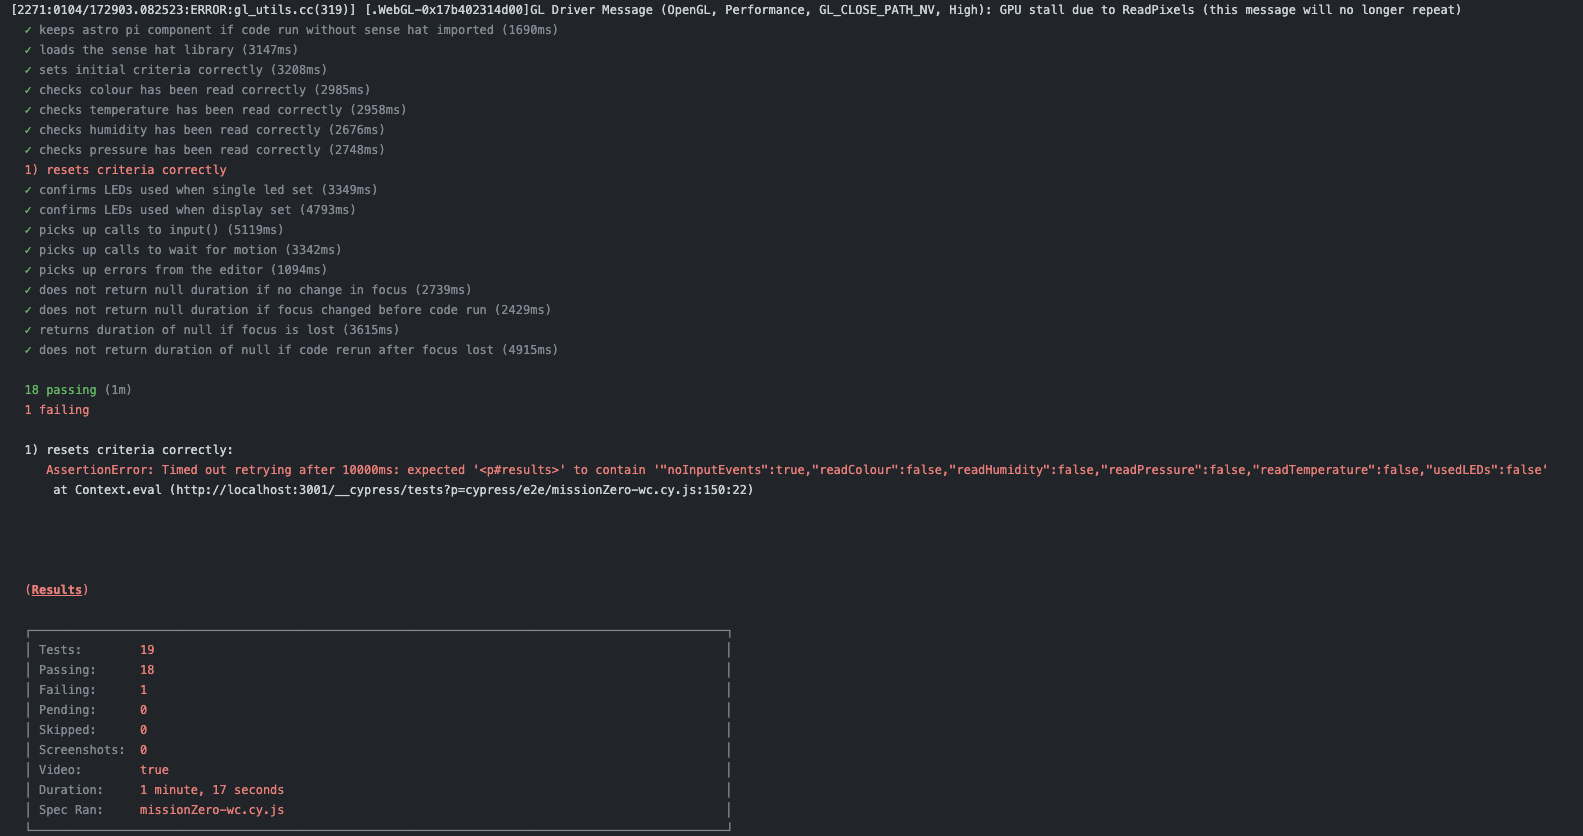The height and width of the screenshot is (836, 1583).
Task: Click the Failing count value 1
Action: (143, 690)
